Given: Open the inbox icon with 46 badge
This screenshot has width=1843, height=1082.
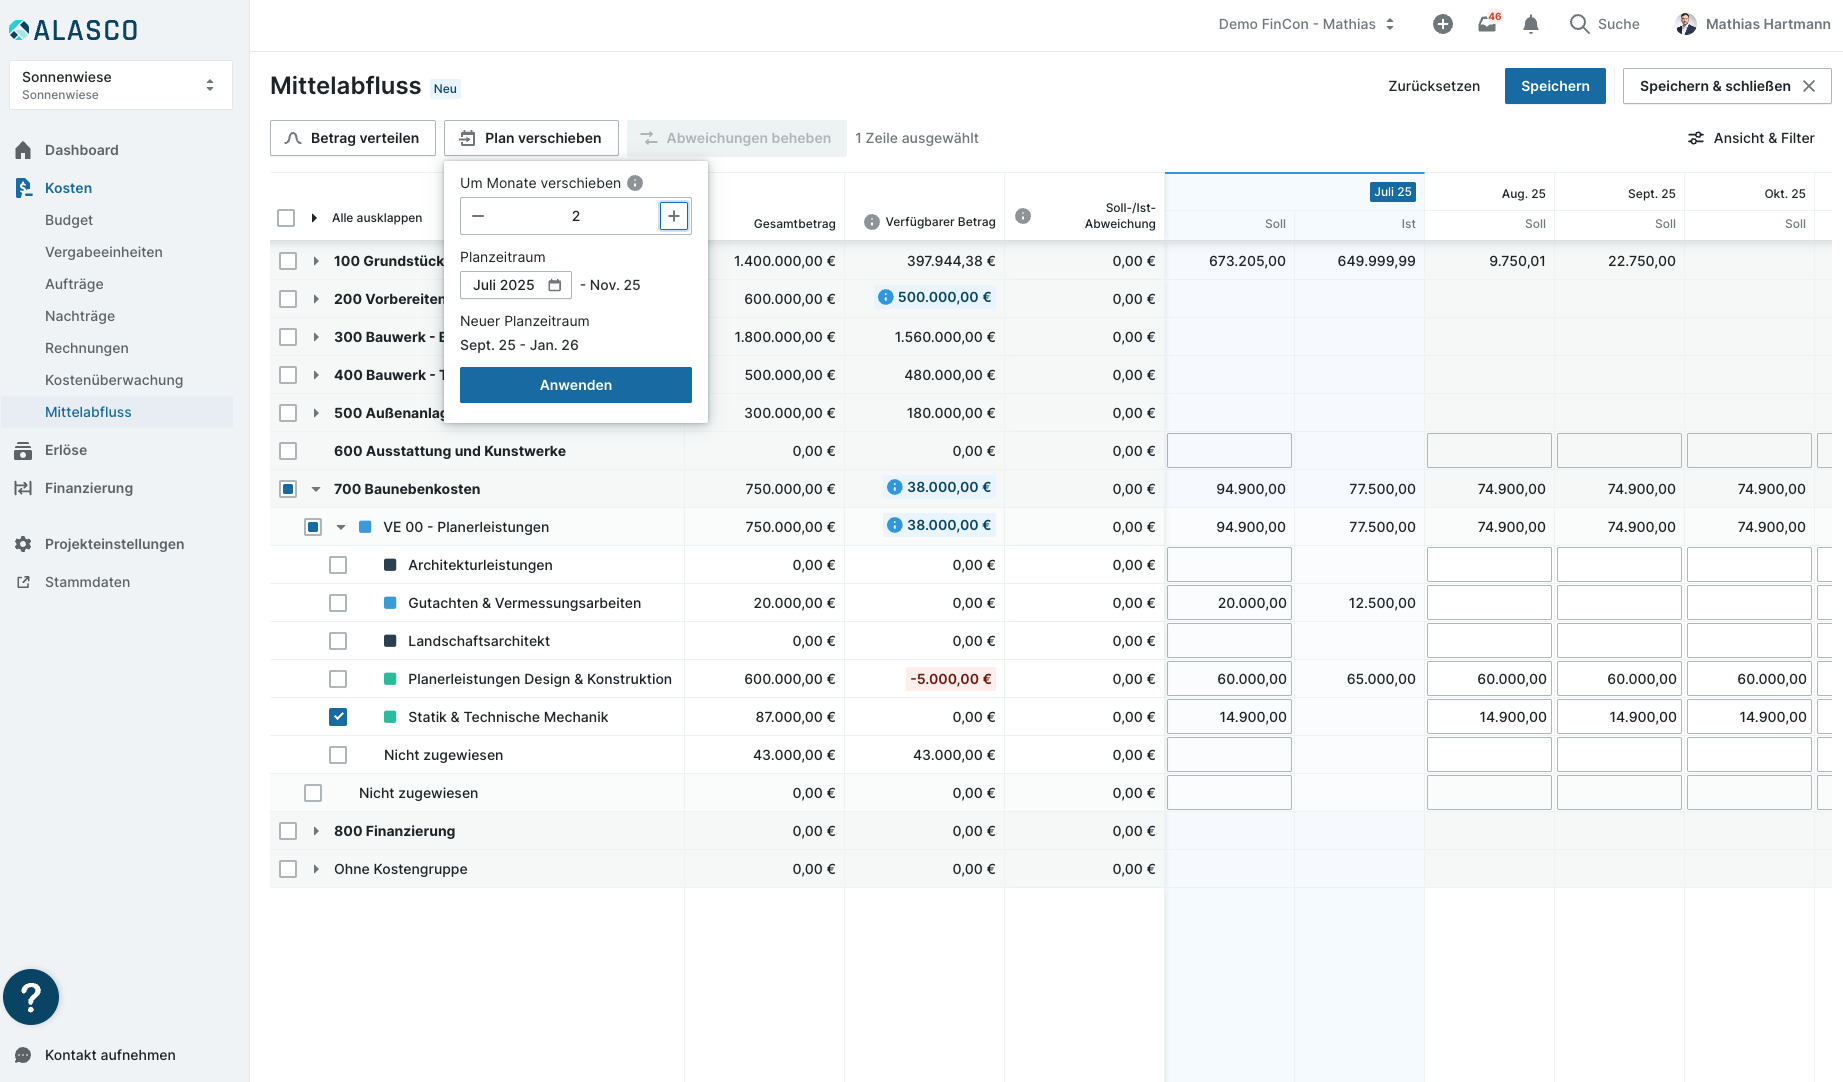Looking at the screenshot, I should (1487, 24).
